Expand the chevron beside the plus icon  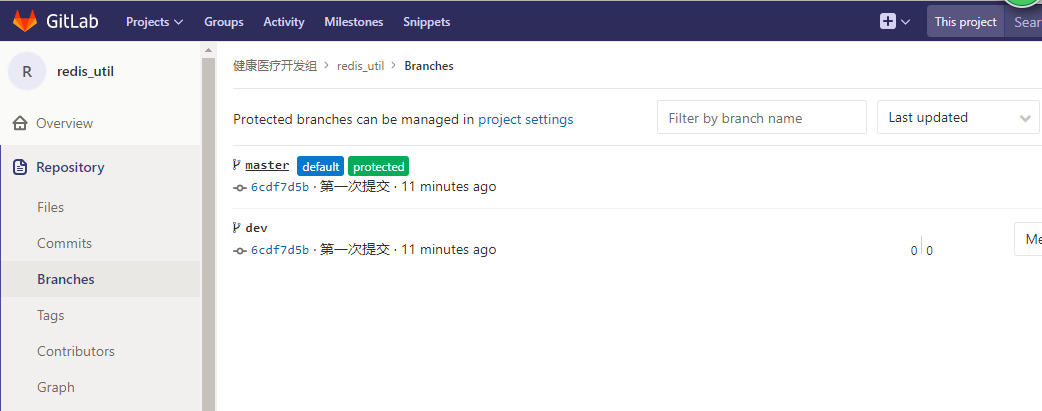point(905,22)
